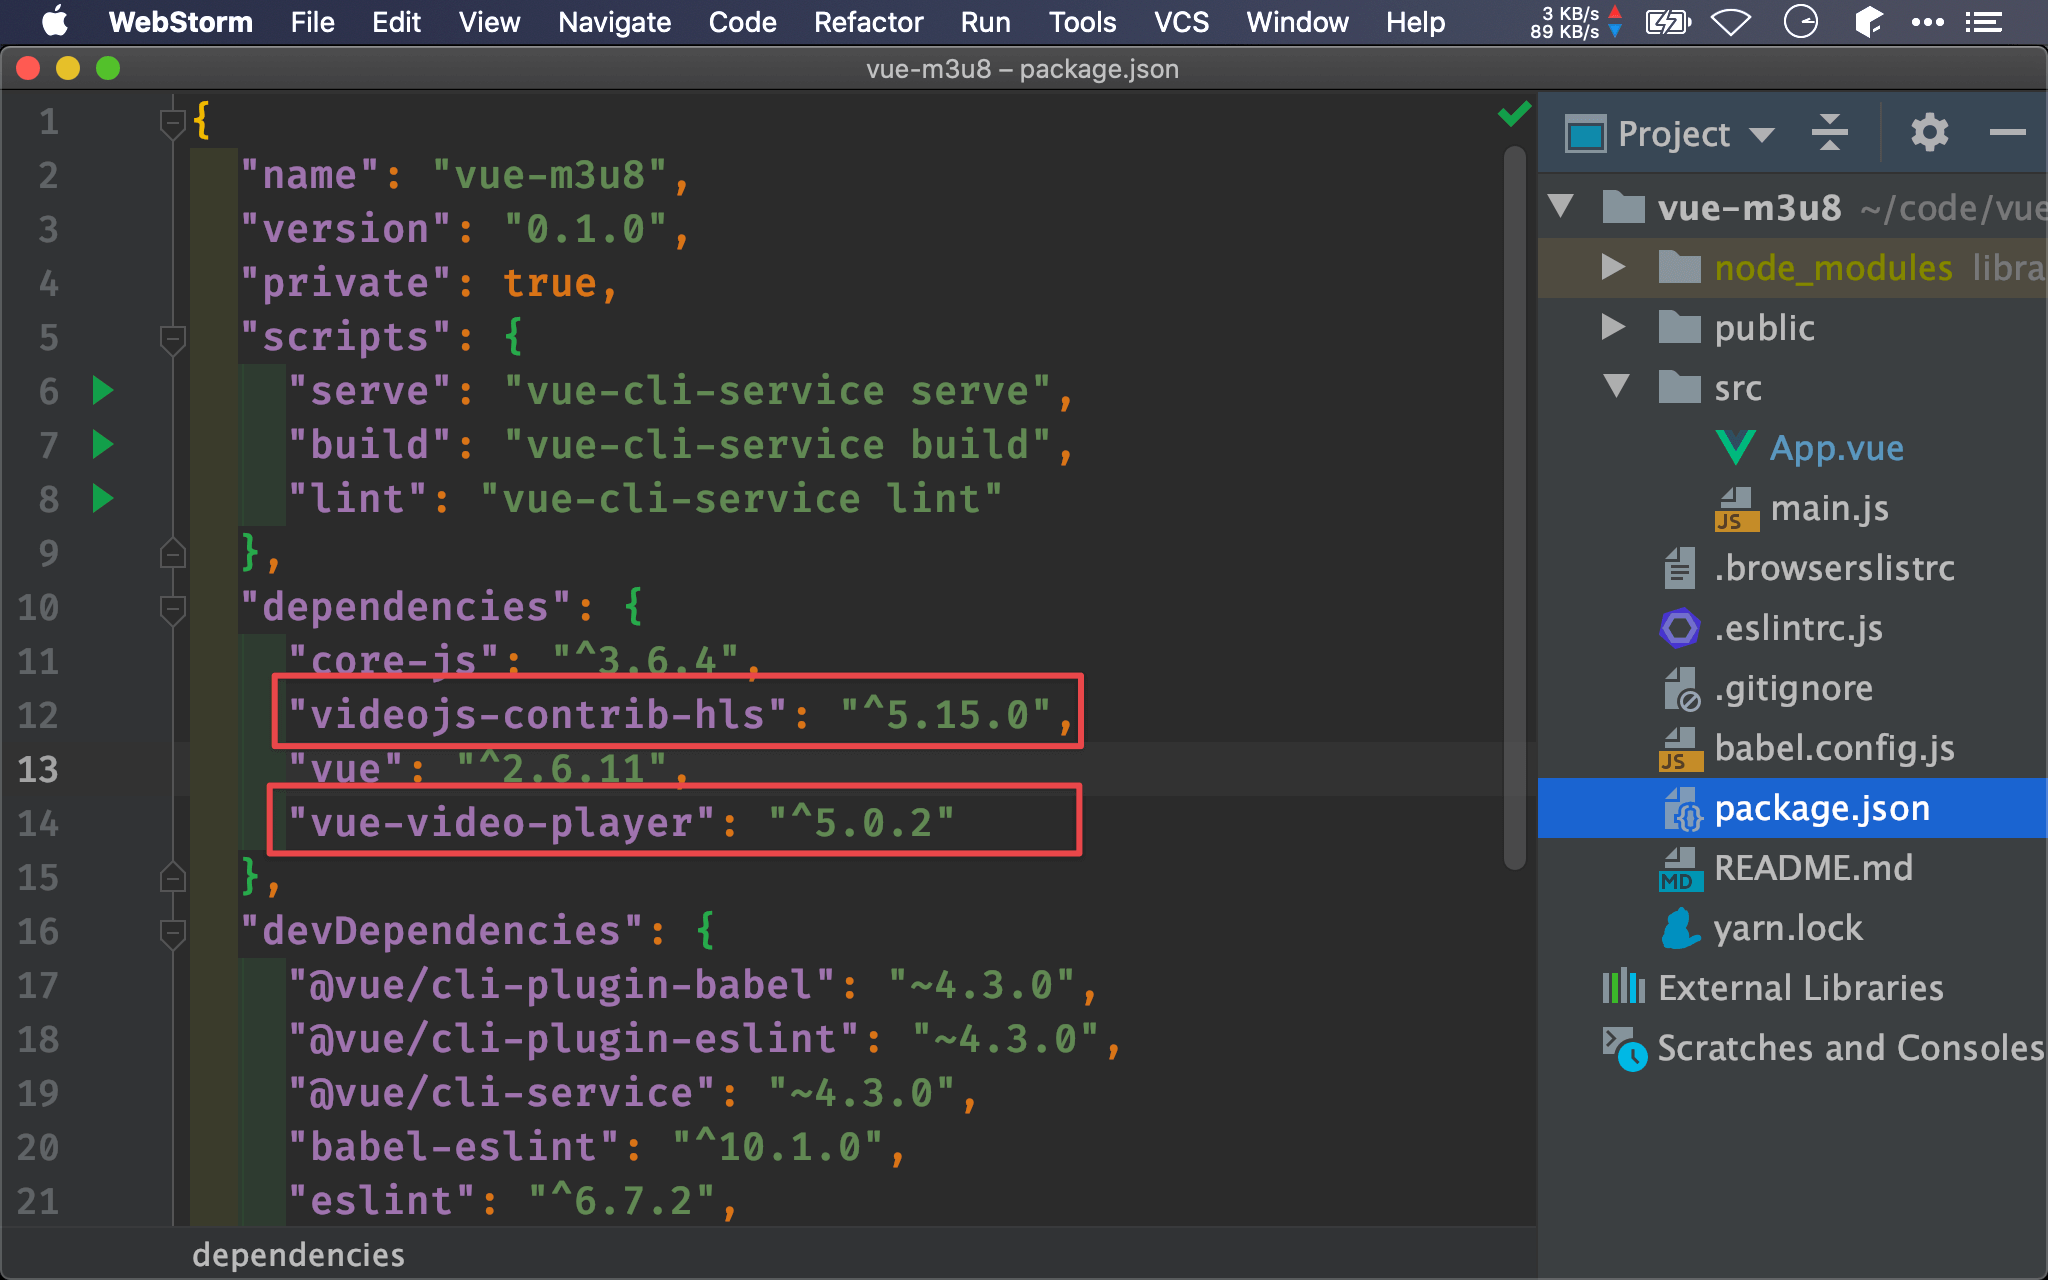Open the WebStorm application menu
2048x1280 pixels.
point(180,22)
